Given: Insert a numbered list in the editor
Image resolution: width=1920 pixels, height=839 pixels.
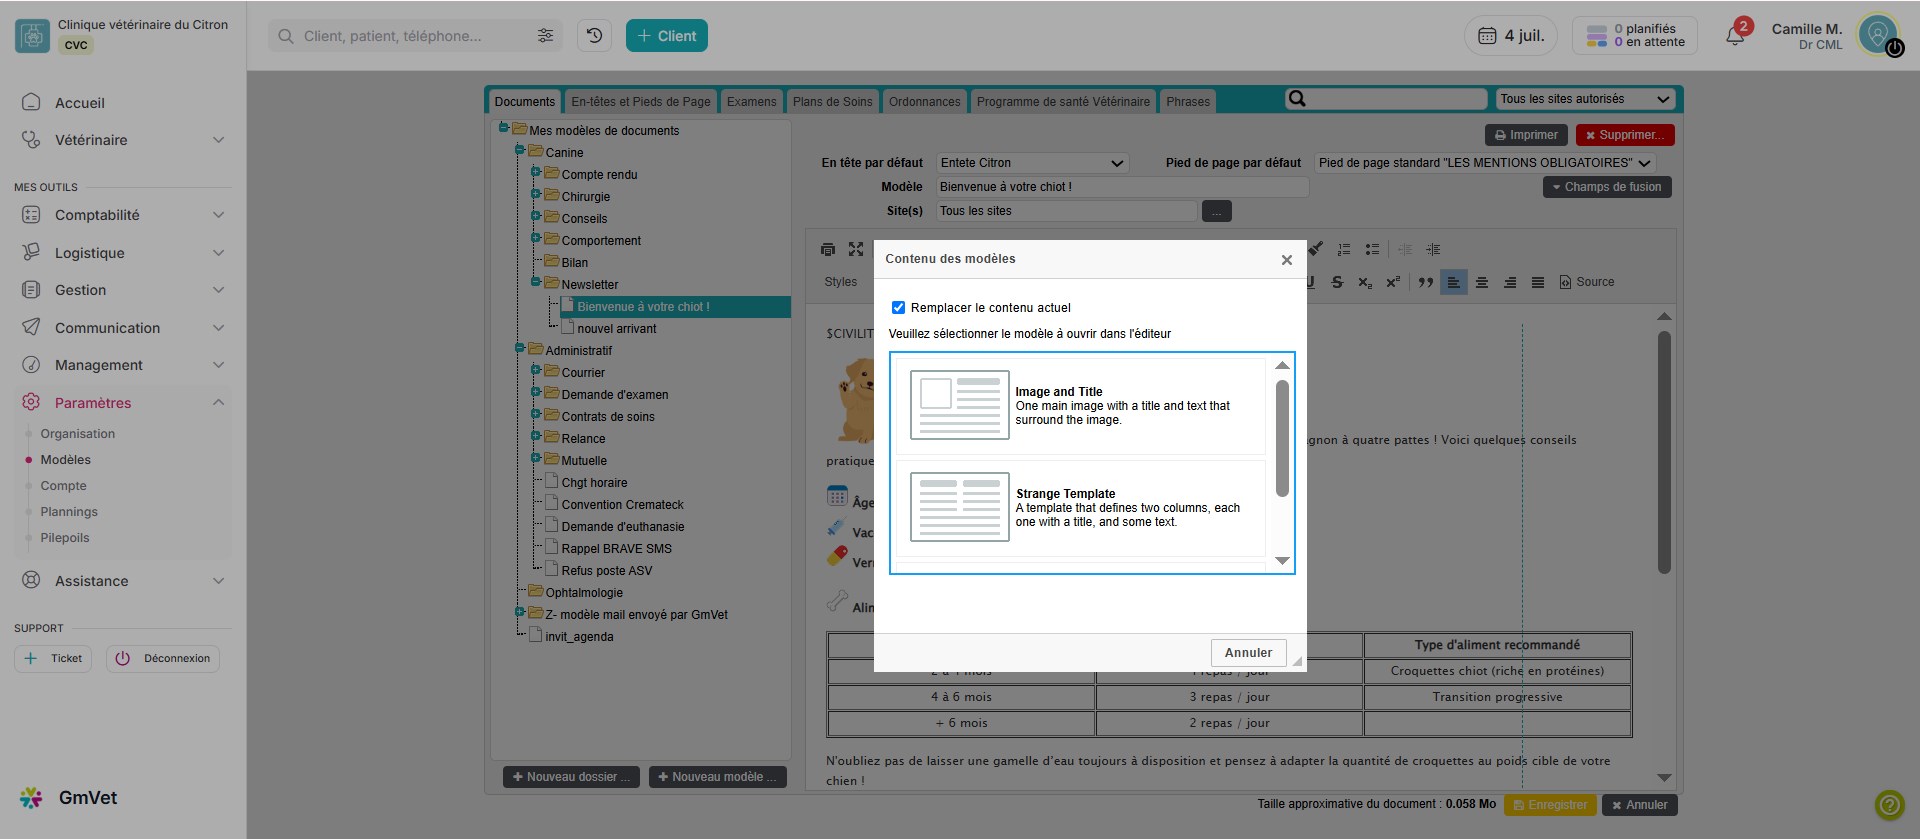Looking at the screenshot, I should point(1344,249).
